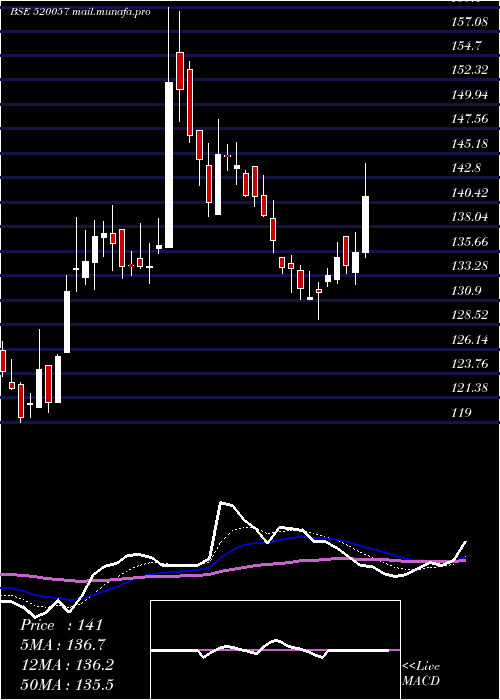The height and width of the screenshot is (700, 500).
Task: Click the latest white candlestick at far right
Action: click(x=365, y=224)
